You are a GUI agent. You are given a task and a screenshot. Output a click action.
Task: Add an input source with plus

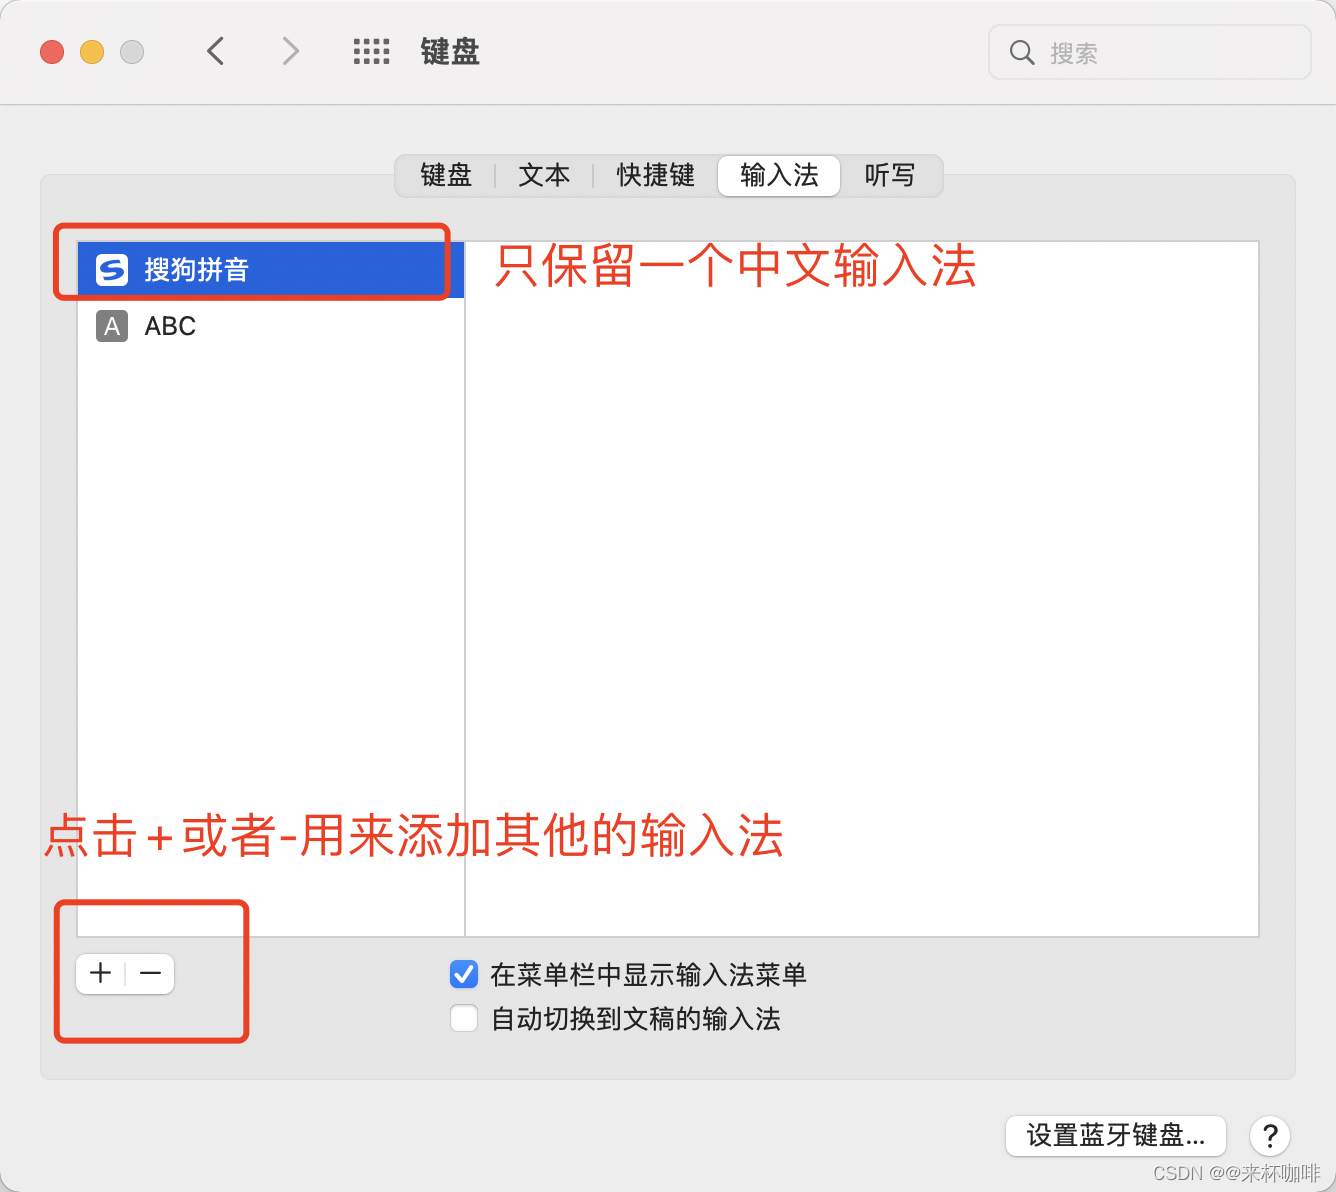pyautogui.click(x=101, y=973)
